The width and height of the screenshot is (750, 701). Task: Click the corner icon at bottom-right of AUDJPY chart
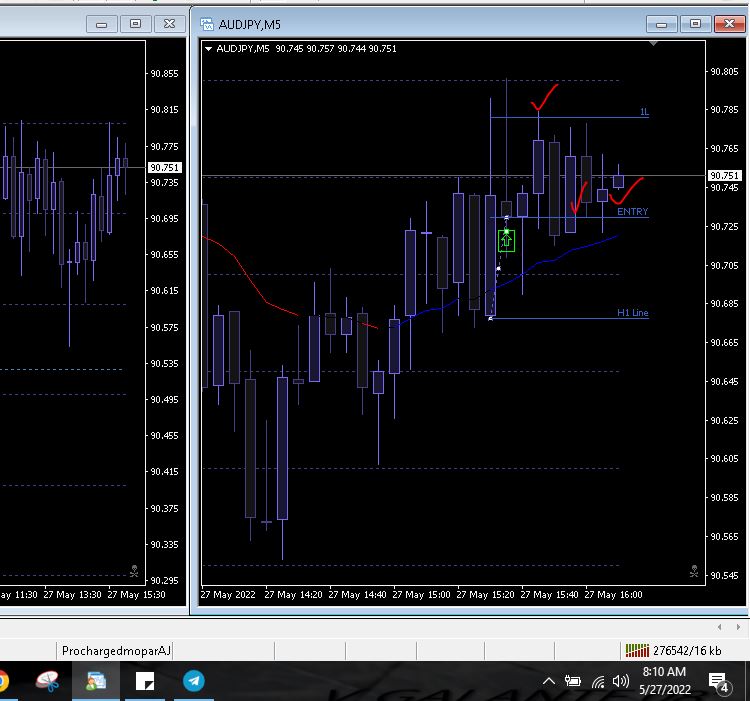694,572
